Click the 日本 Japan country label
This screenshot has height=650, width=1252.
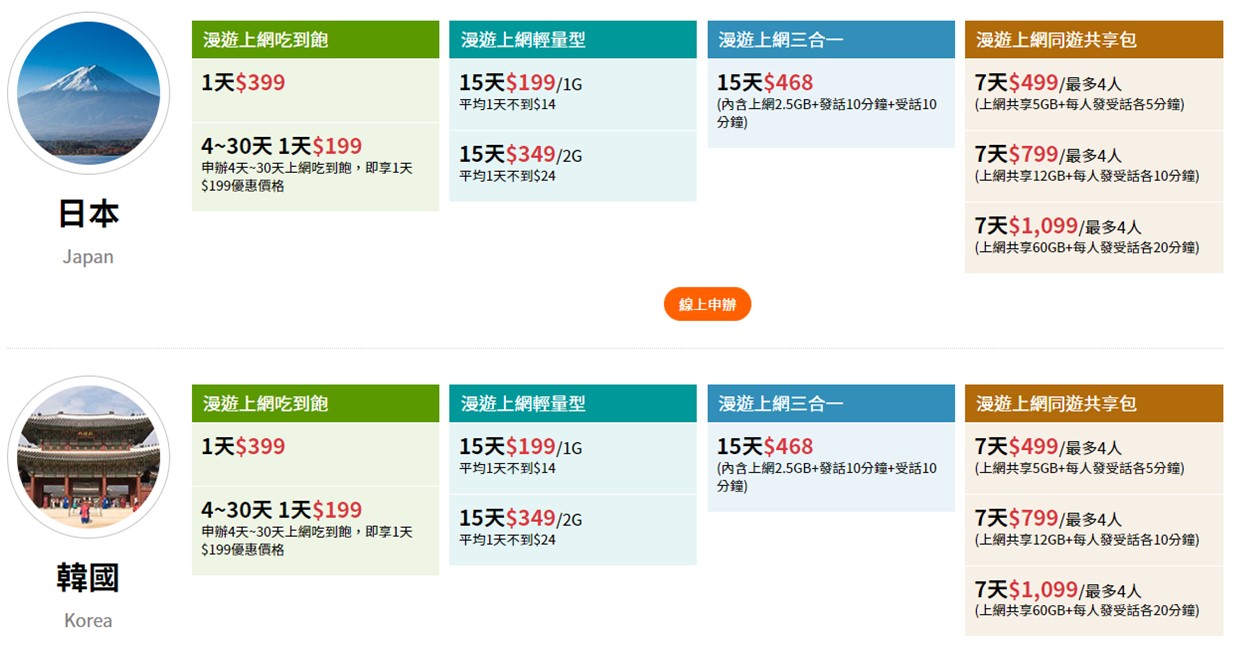pyautogui.click(x=88, y=214)
